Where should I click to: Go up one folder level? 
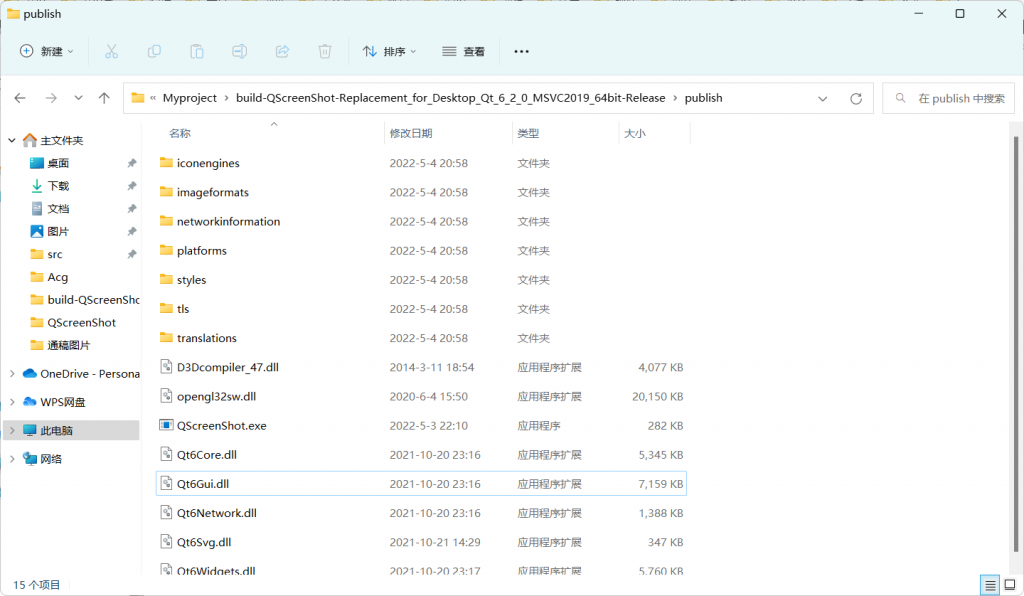(x=104, y=98)
